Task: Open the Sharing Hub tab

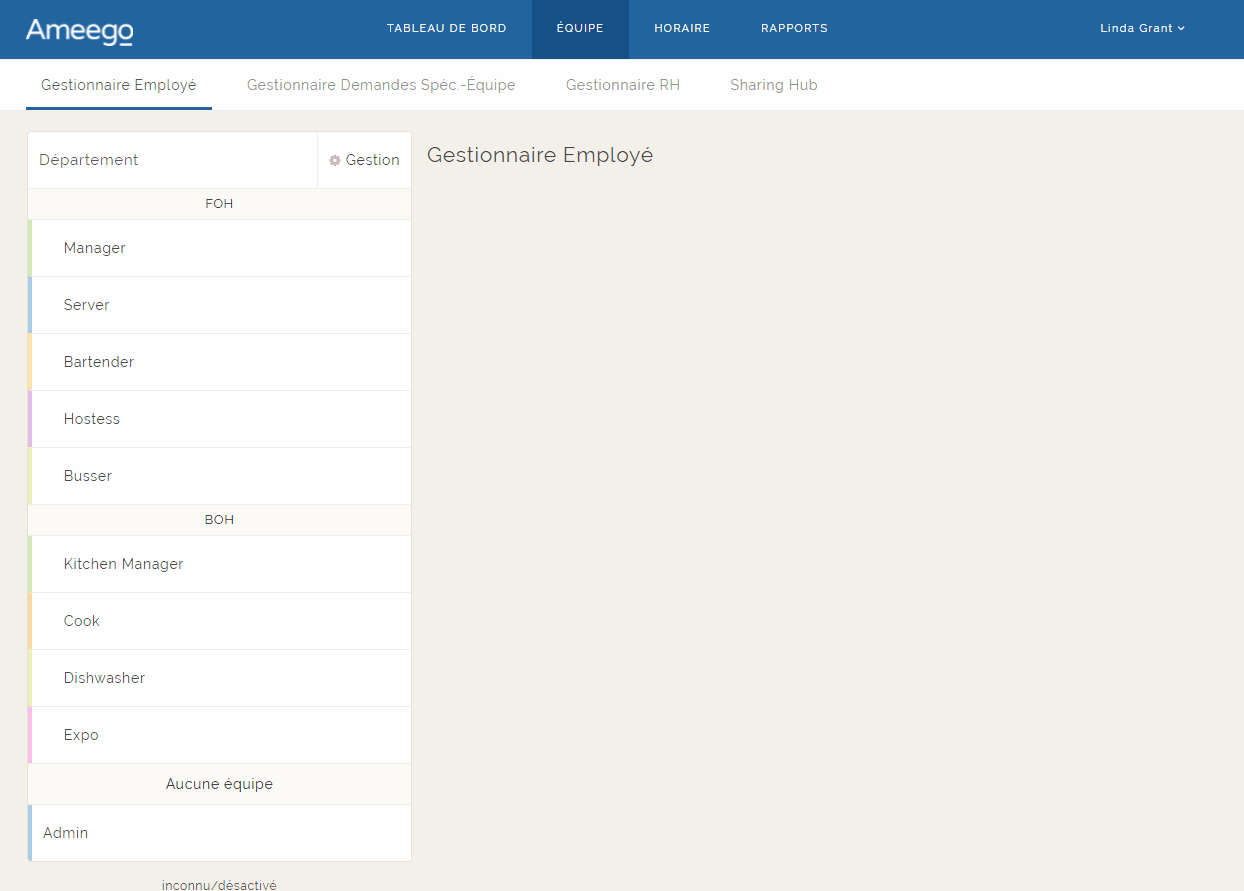Action: click(774, 85)
